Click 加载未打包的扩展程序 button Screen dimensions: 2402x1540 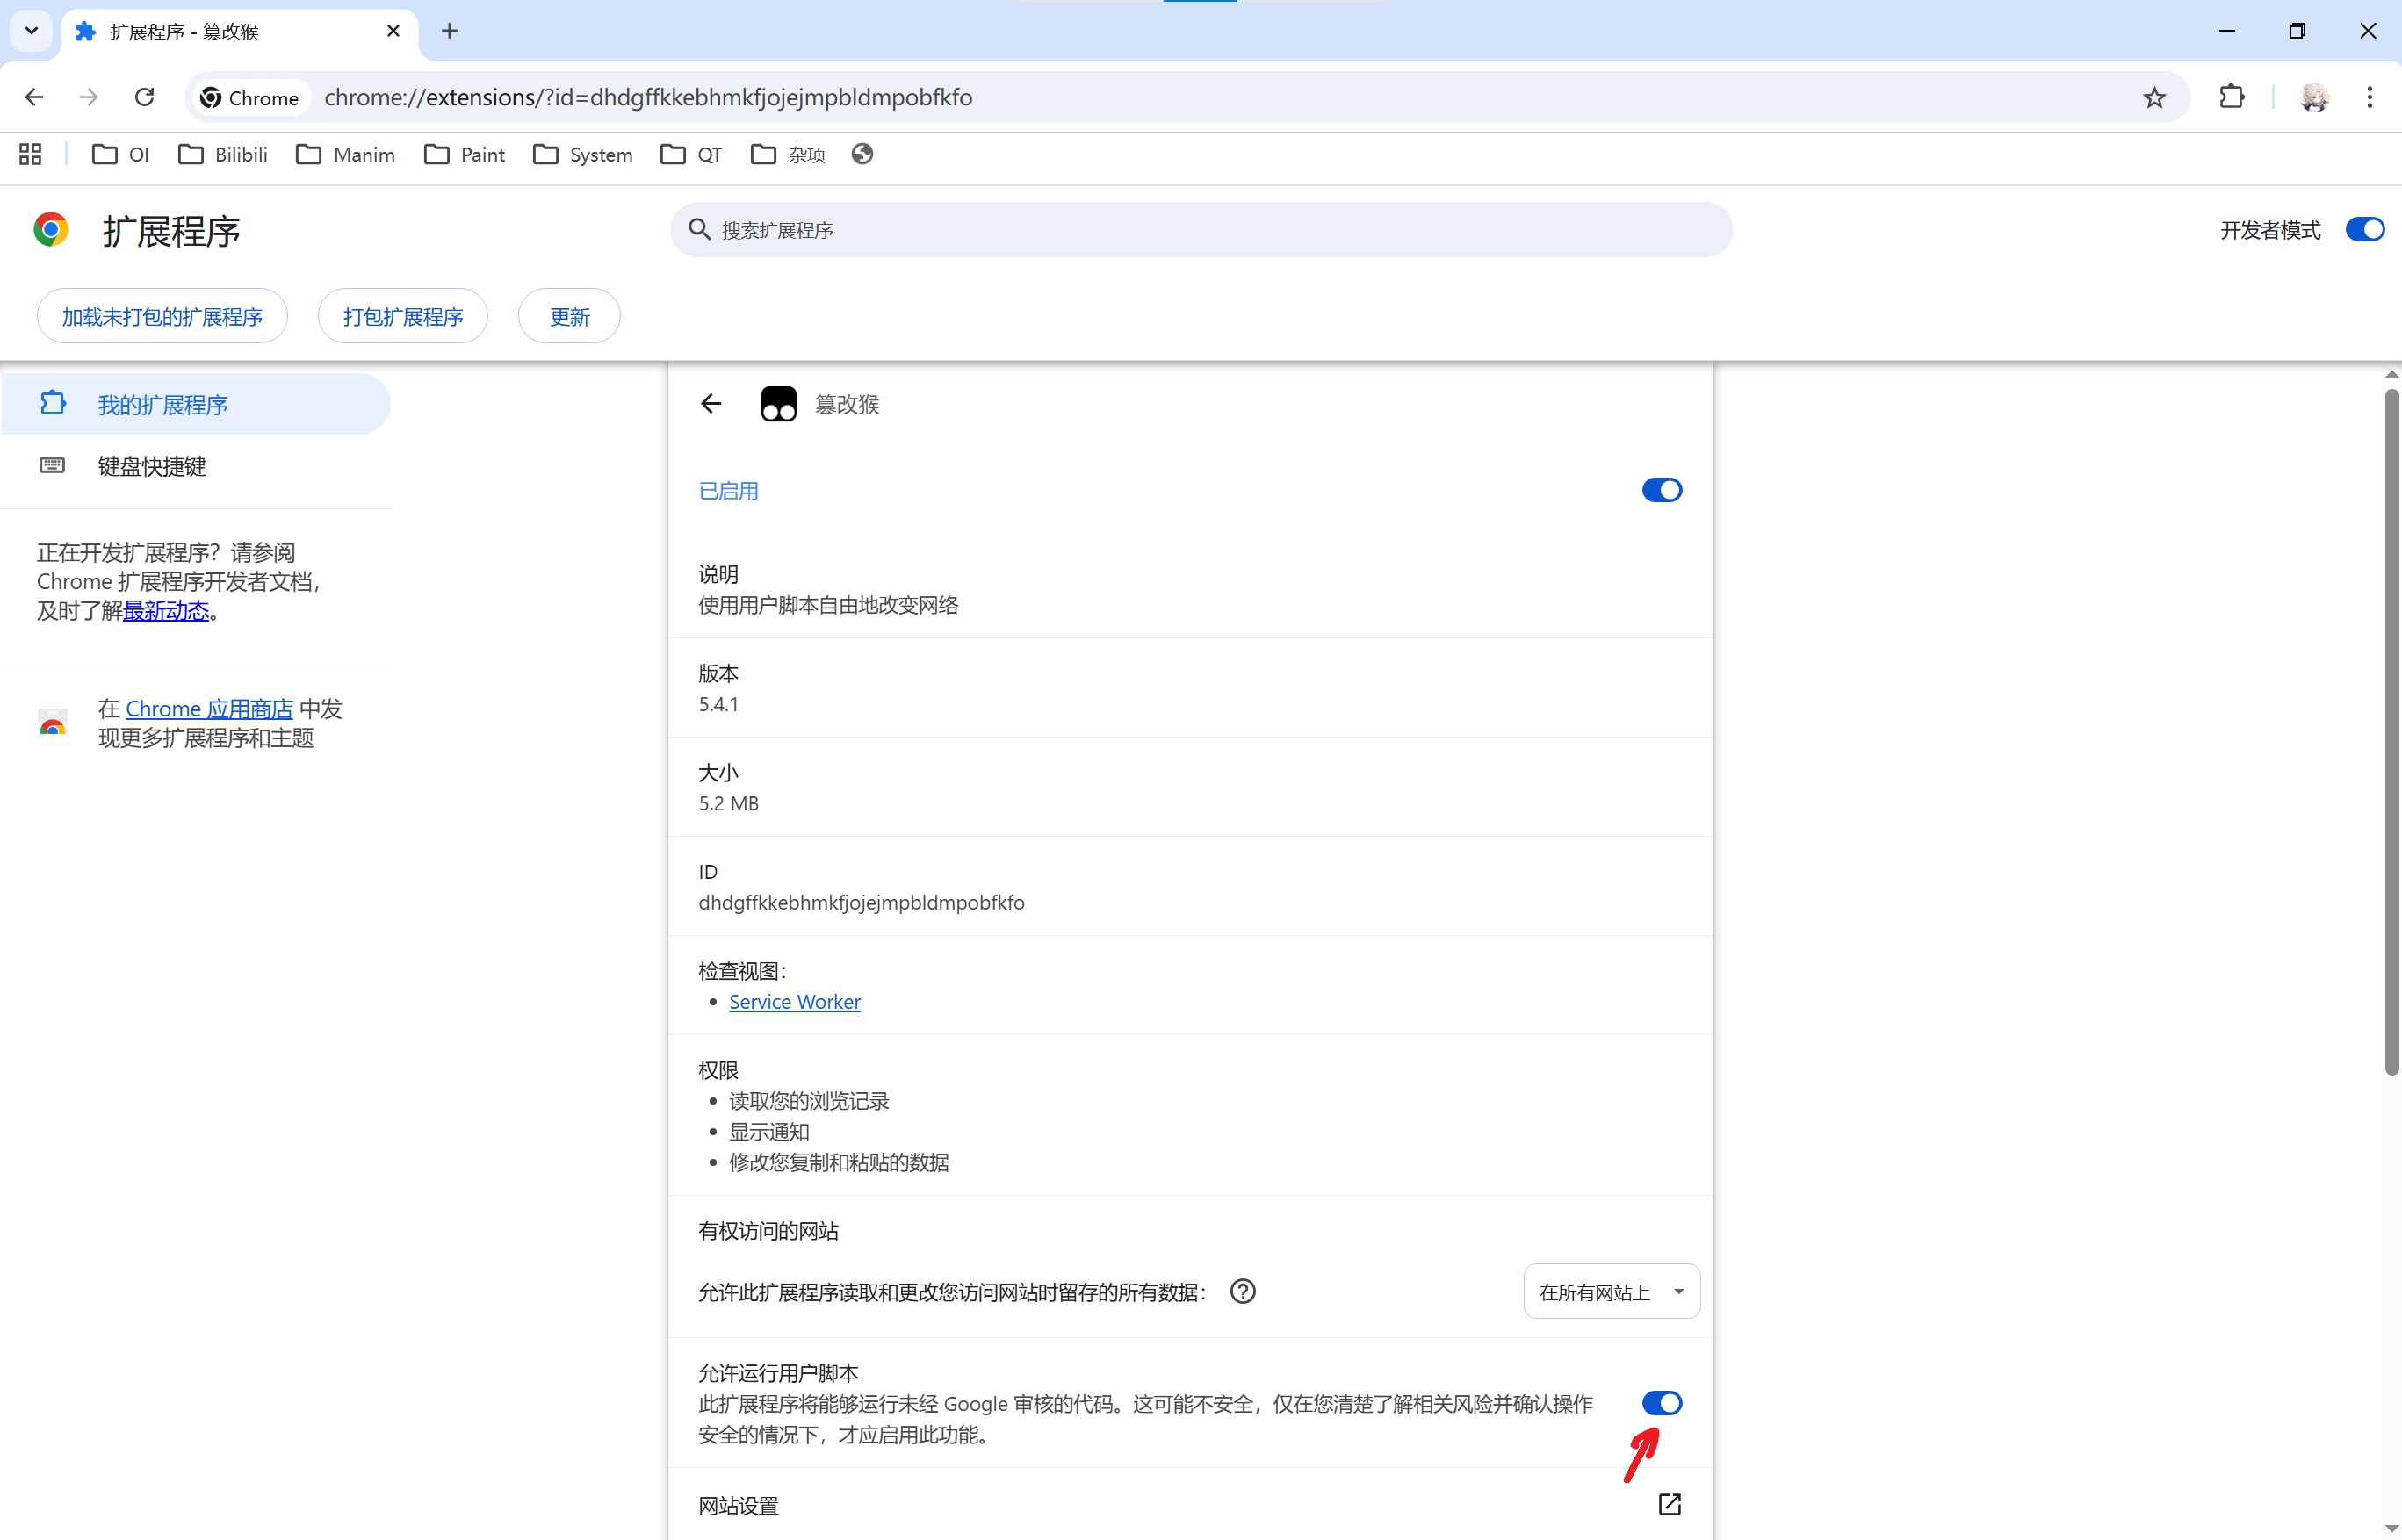[x=162, y=316]
